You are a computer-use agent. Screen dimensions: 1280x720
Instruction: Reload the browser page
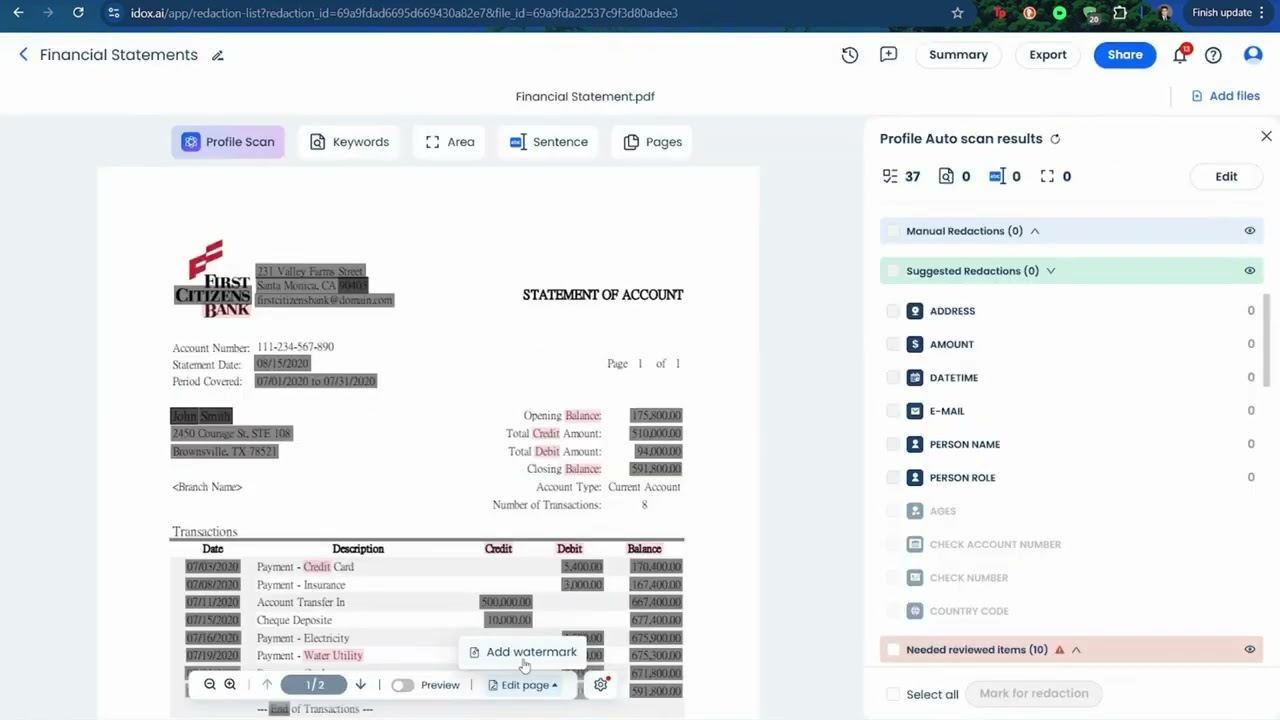78,13
